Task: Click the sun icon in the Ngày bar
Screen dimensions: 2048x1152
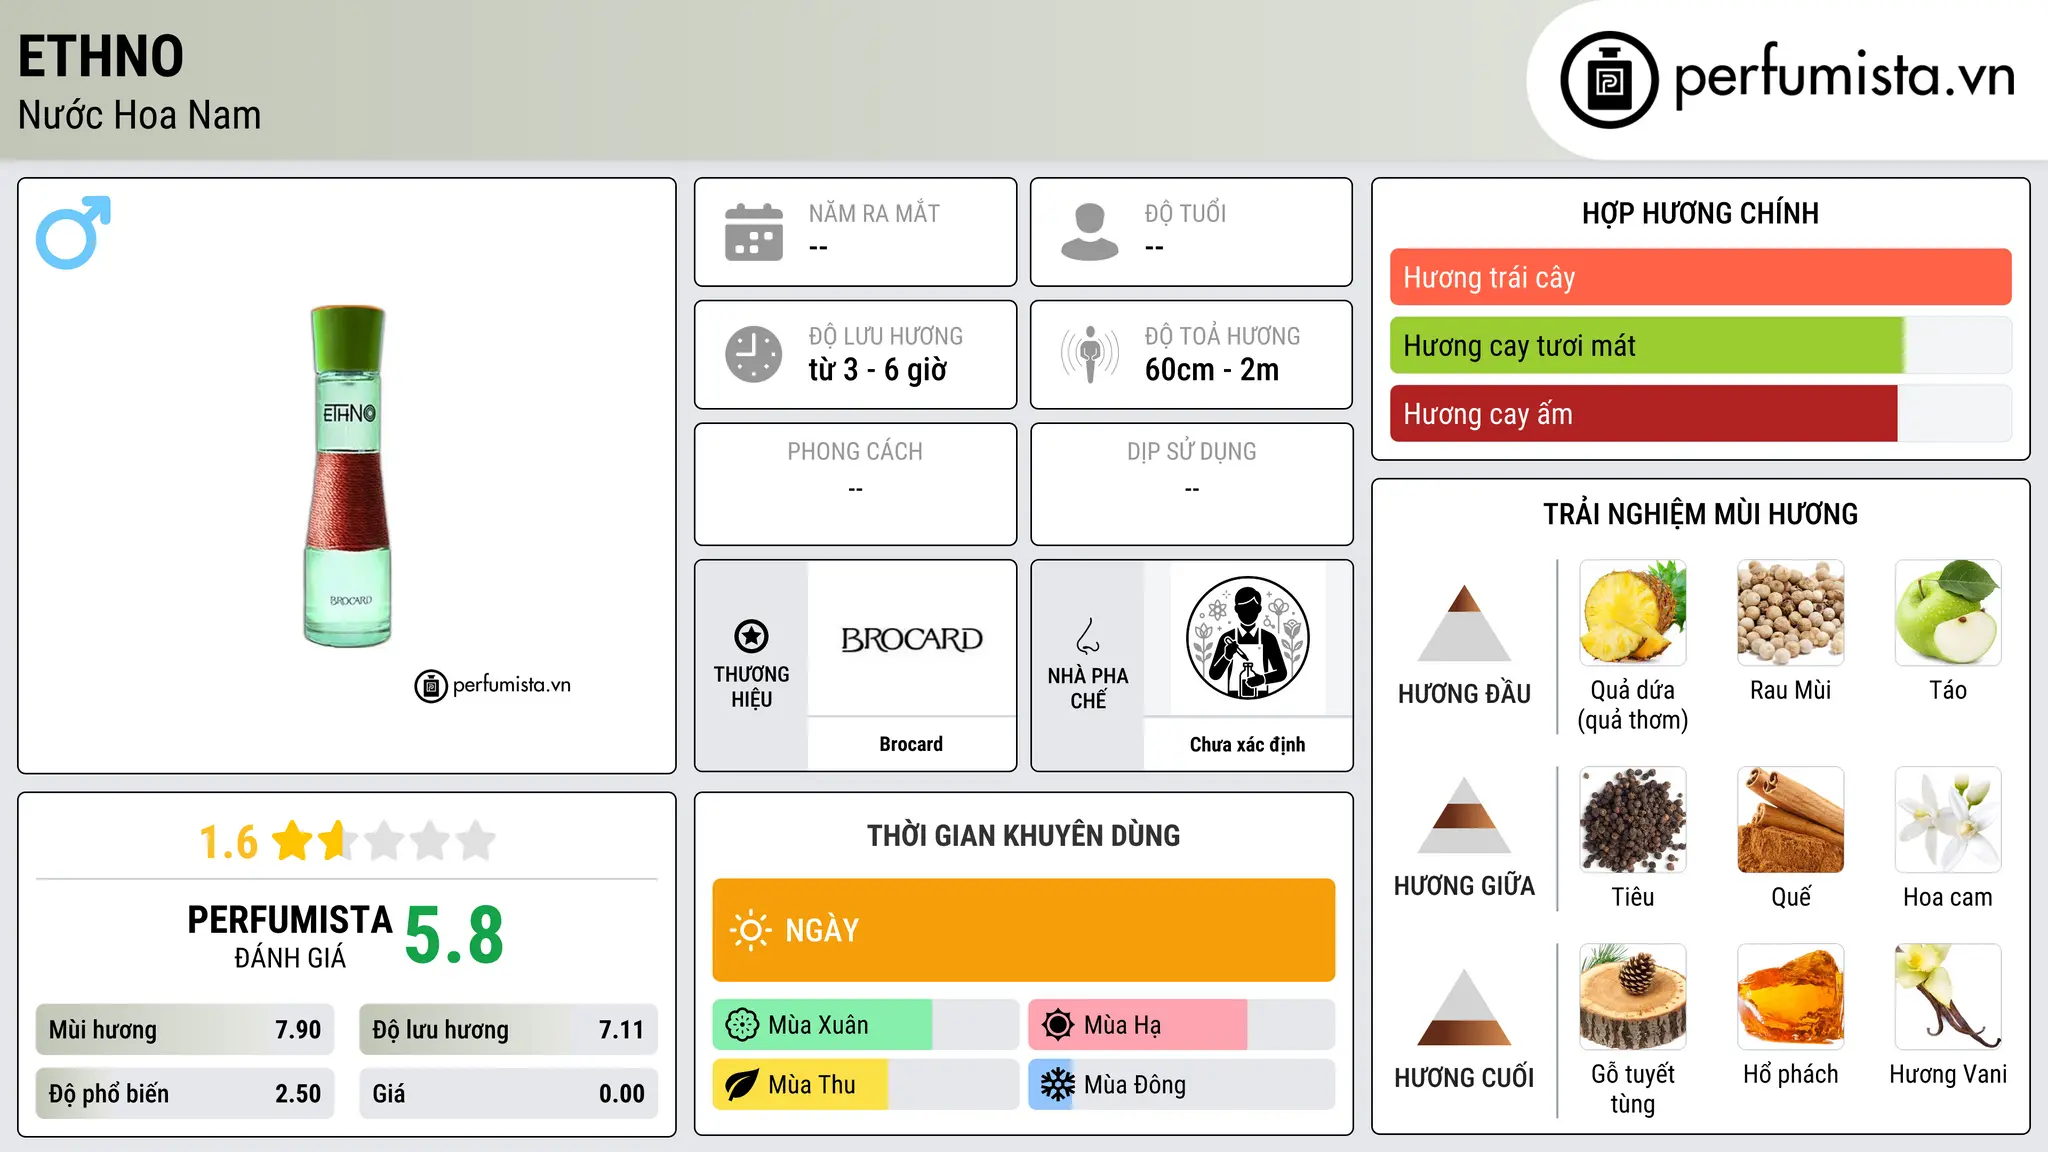Action: point(751,930)
